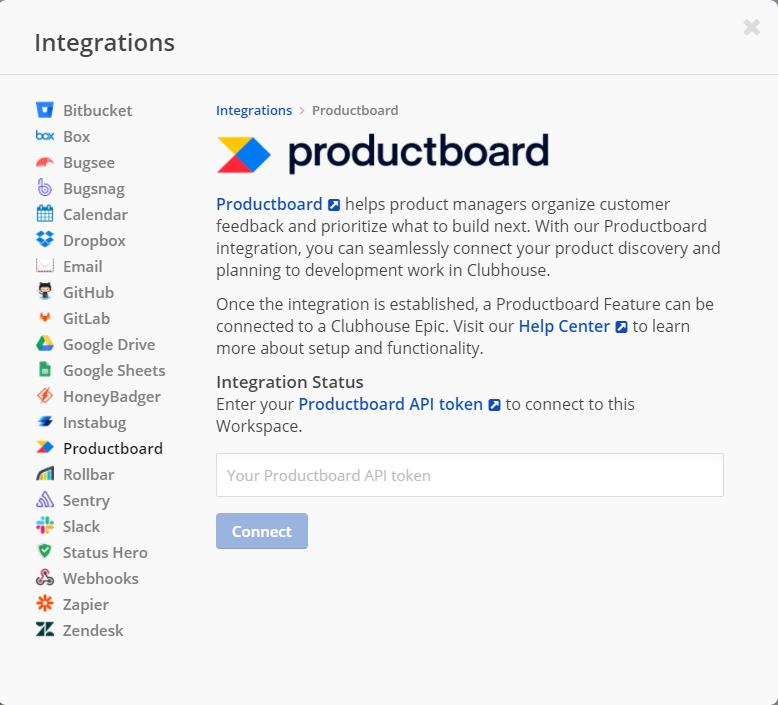
Task: Click the Status Hero shield icon
Action: pyautogui.click(x=45, y=552)
